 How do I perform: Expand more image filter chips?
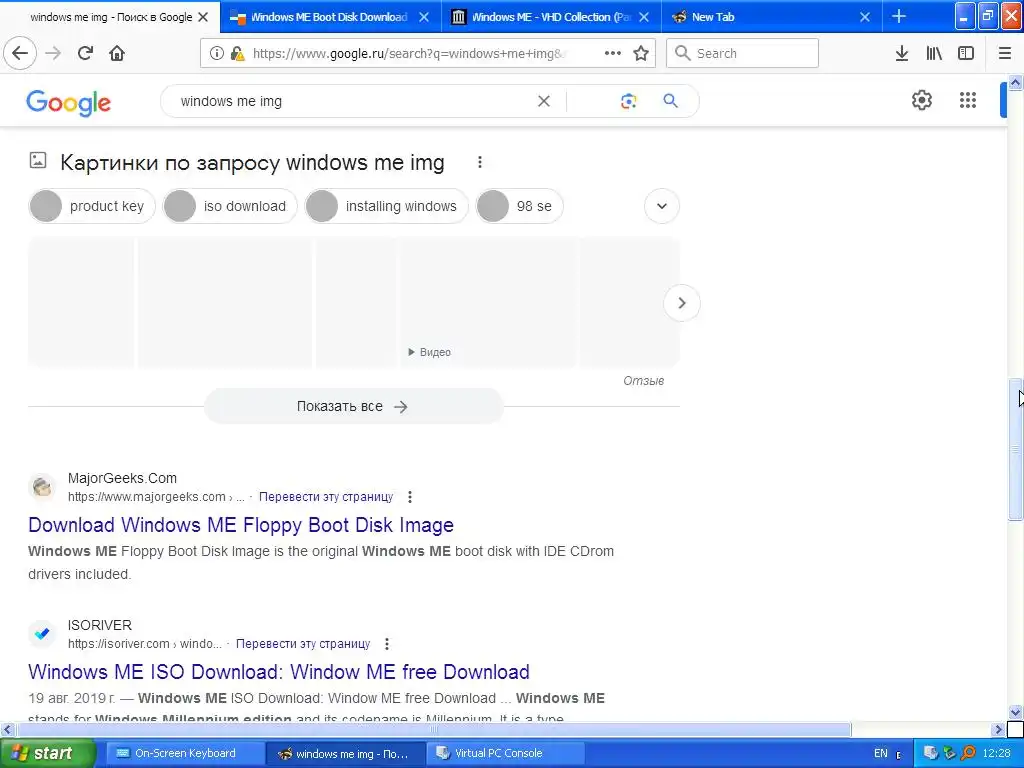pyautogui.click(x=662, y=206)
